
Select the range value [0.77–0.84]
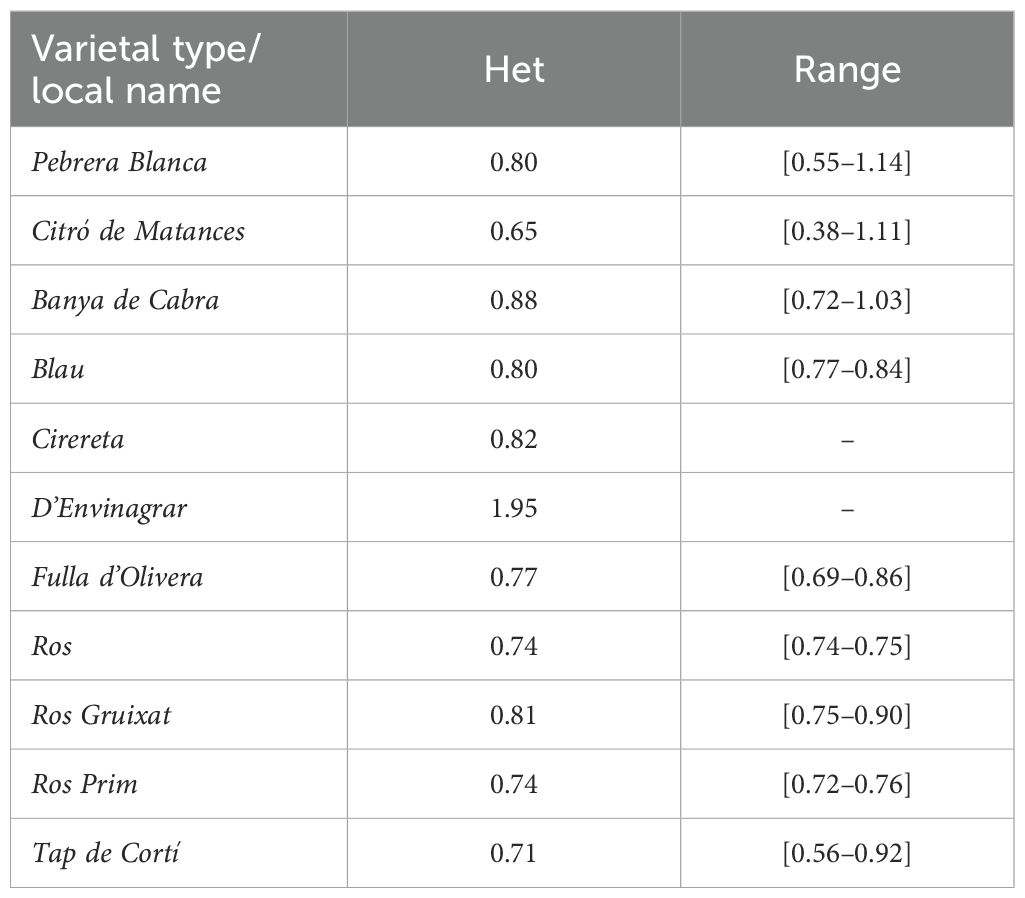847,369
